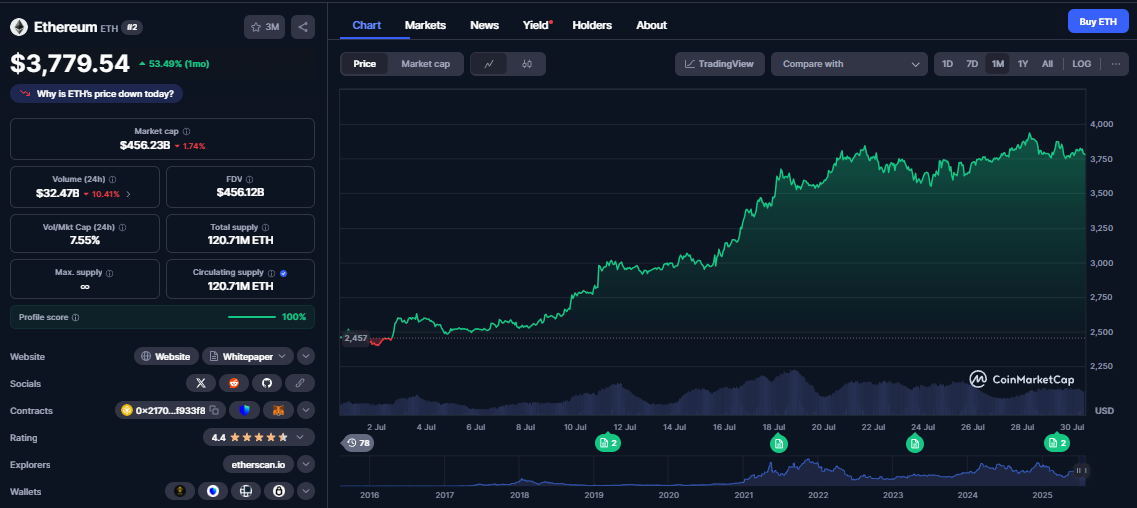This screenshot has height=508, width=1137.
Task: Copy the contract address 0x2170...f933f8
Action: coord(215,410)
